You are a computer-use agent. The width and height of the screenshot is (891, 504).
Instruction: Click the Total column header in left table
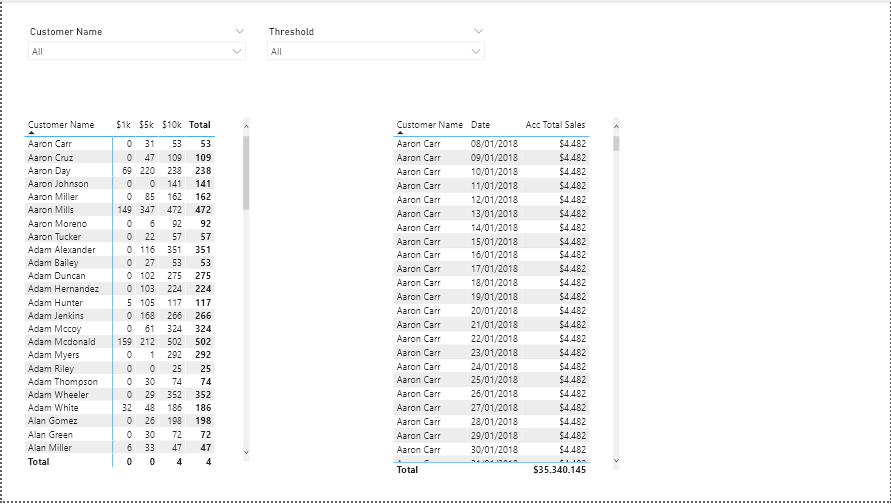pos(199,125)
